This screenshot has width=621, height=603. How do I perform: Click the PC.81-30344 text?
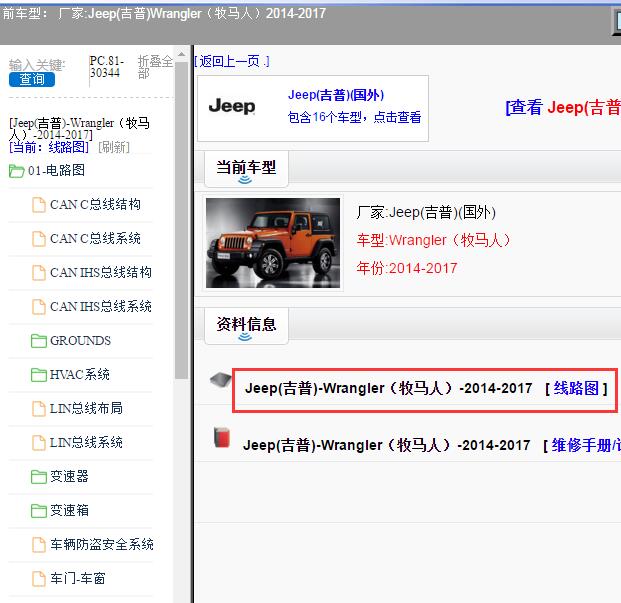tap(107, 67)
